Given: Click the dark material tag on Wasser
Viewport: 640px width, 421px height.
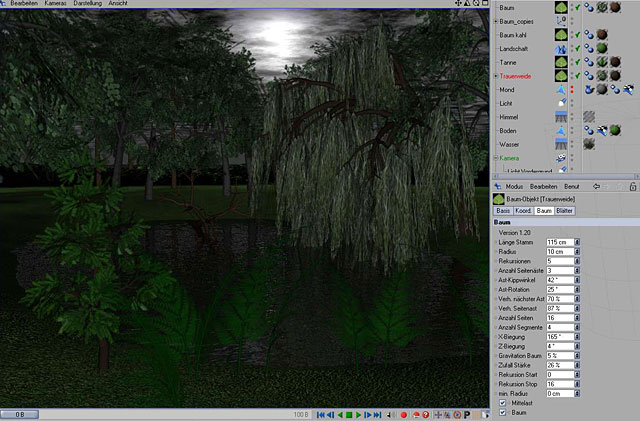Looking at the screenshot, I should coord(589,144).
